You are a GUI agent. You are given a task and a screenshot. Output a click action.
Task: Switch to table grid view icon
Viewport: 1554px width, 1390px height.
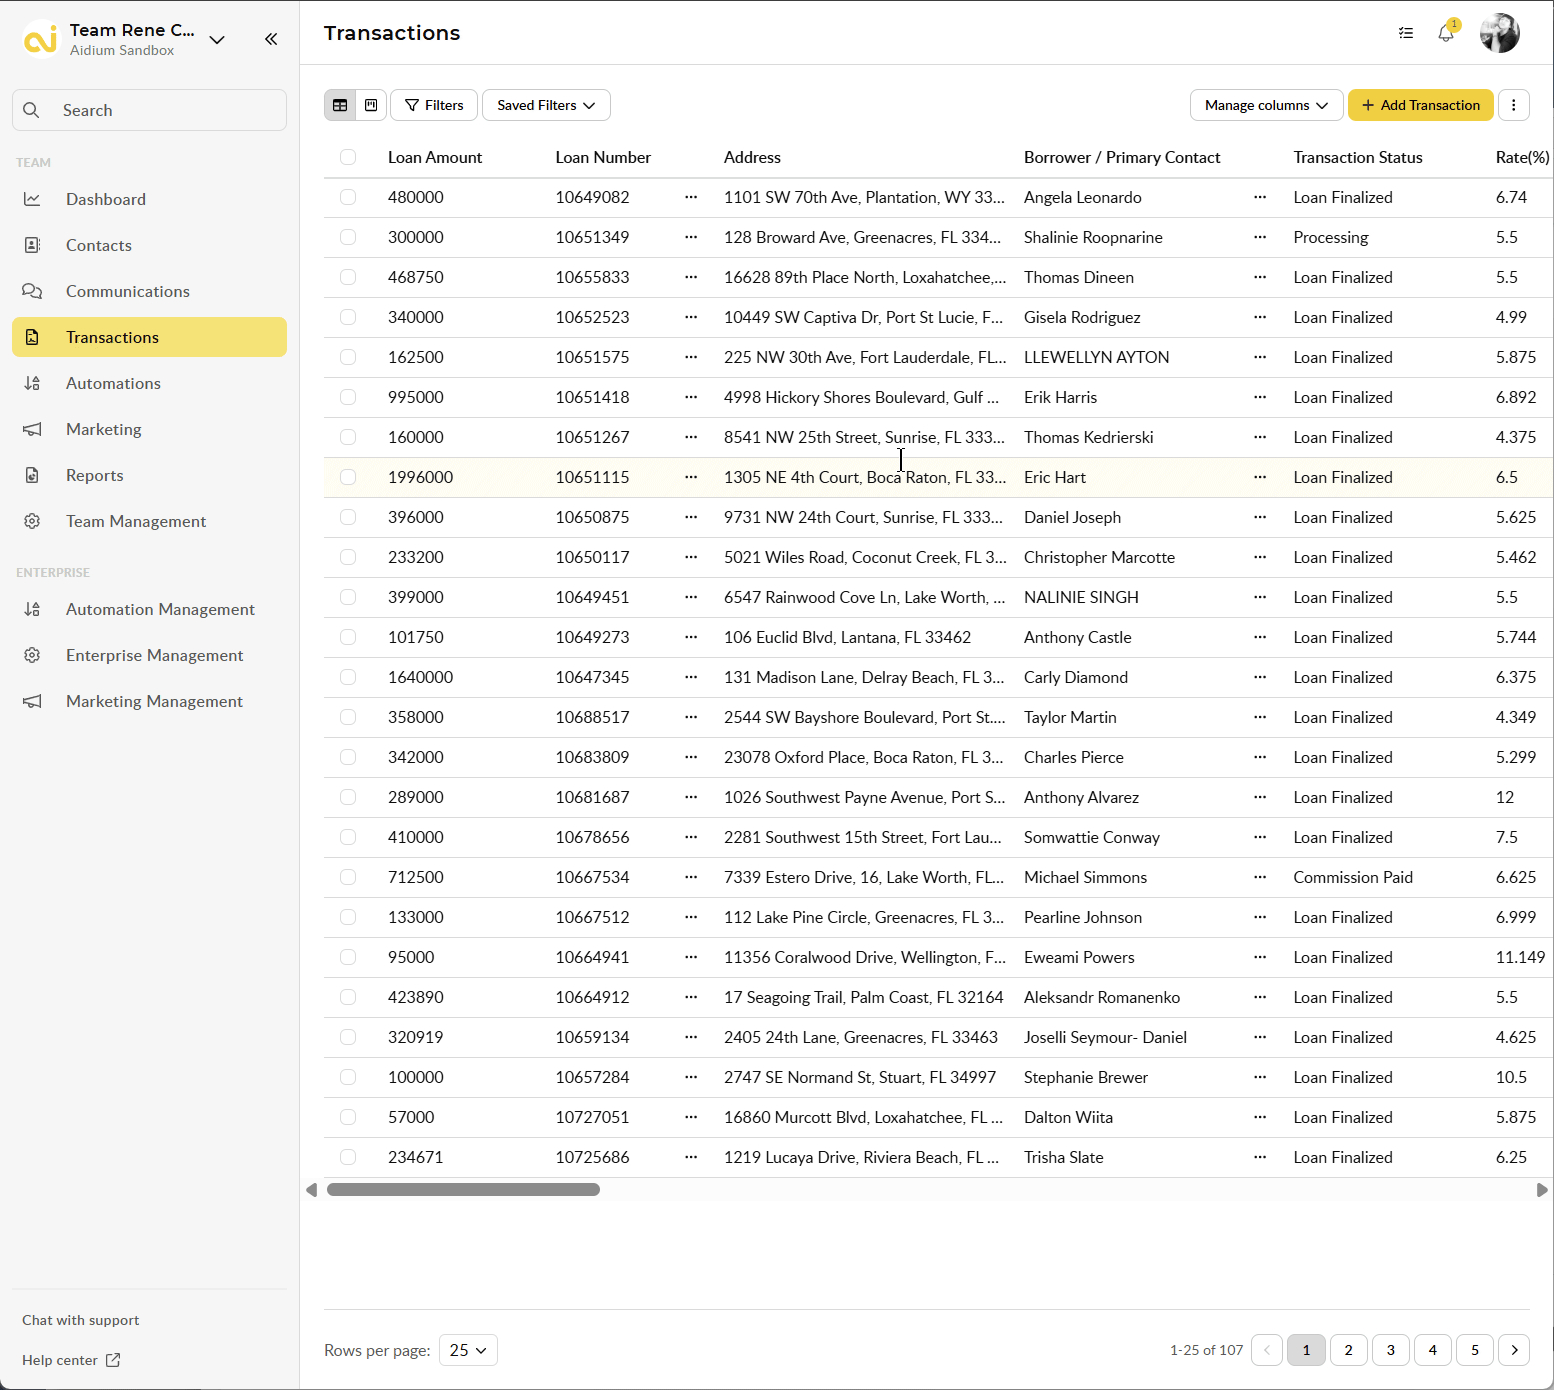tap(340, 105)
